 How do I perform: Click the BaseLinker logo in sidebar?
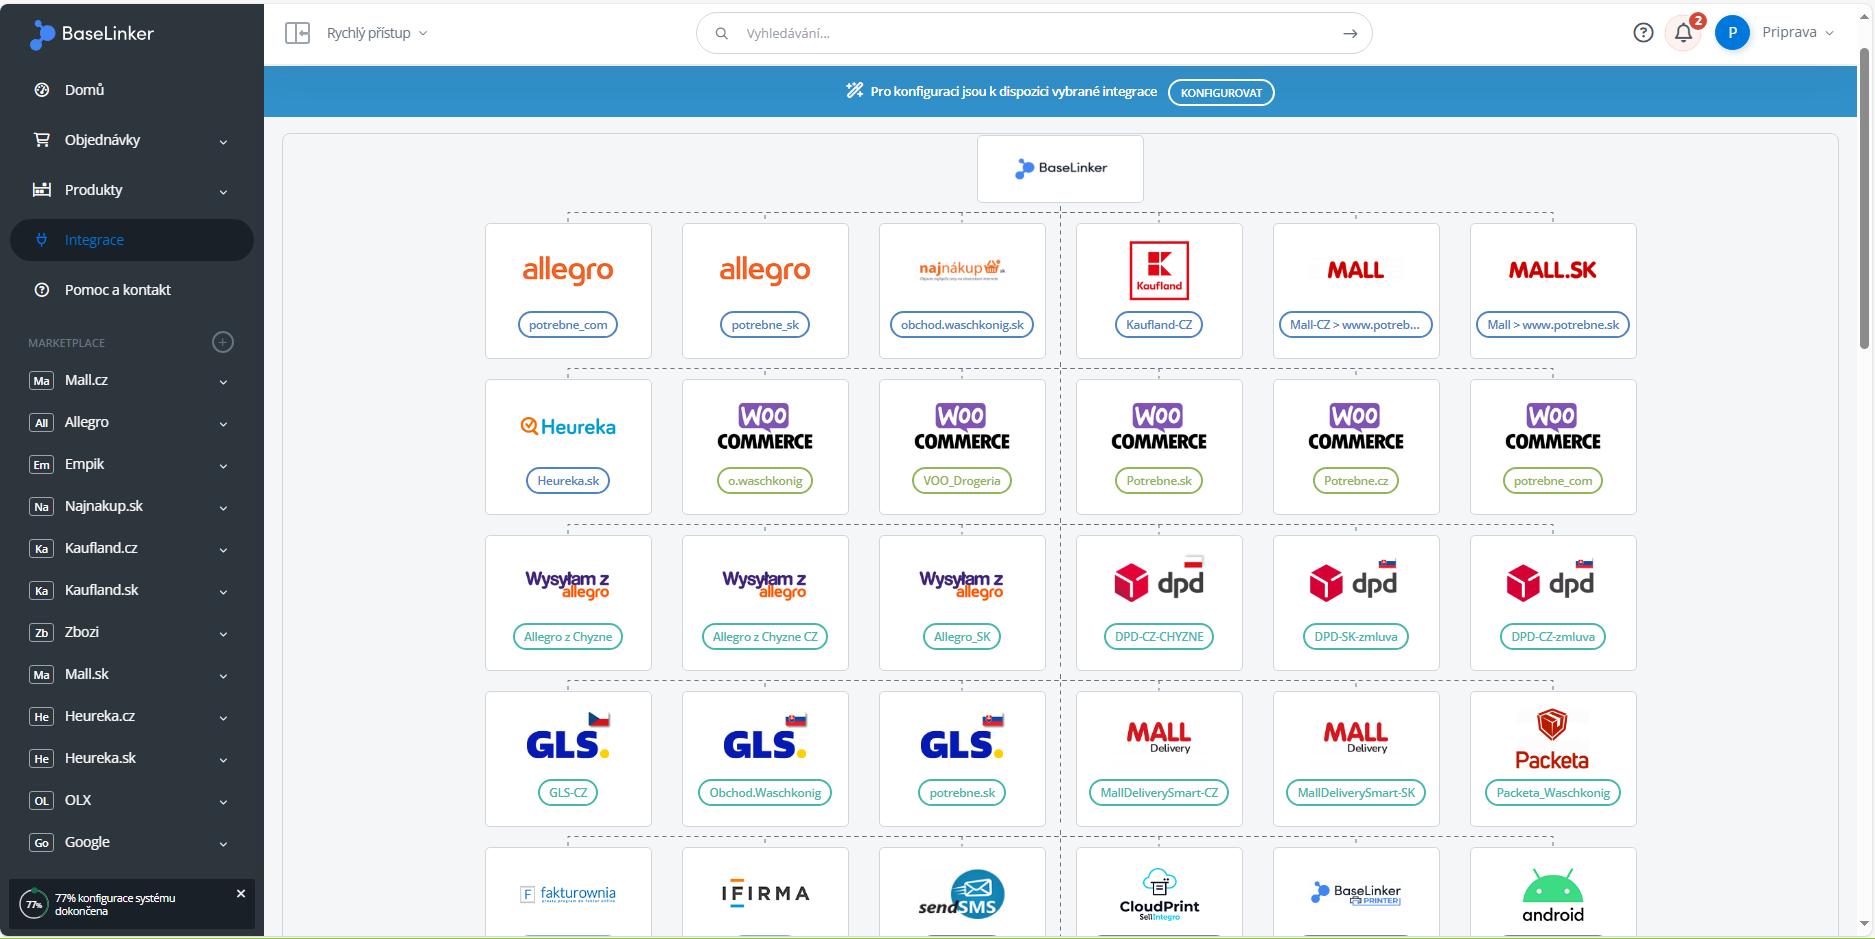pos(92,34)
